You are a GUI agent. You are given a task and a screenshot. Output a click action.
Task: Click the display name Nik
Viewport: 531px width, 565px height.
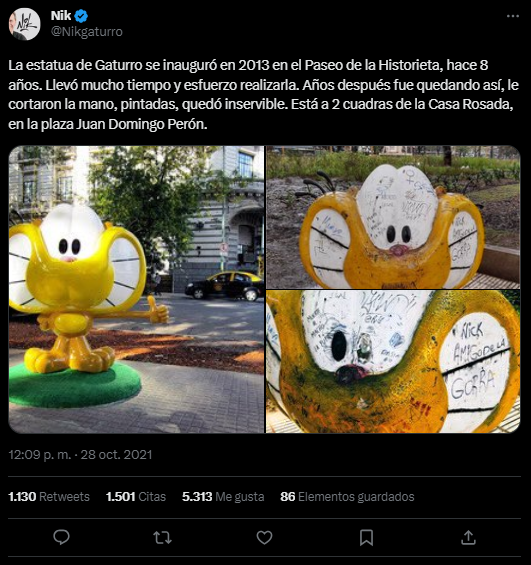coord(61,16)
